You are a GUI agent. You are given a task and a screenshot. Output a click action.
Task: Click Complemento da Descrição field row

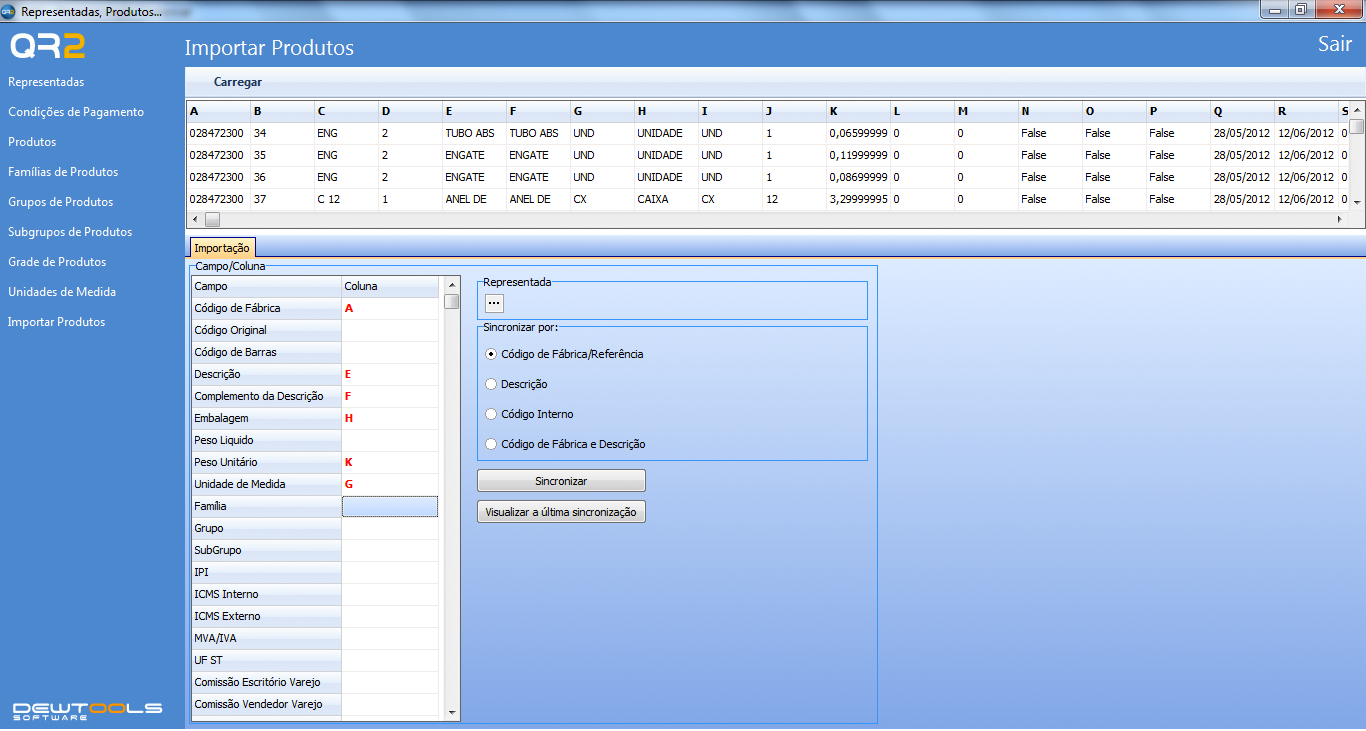(x=266, y=396)
